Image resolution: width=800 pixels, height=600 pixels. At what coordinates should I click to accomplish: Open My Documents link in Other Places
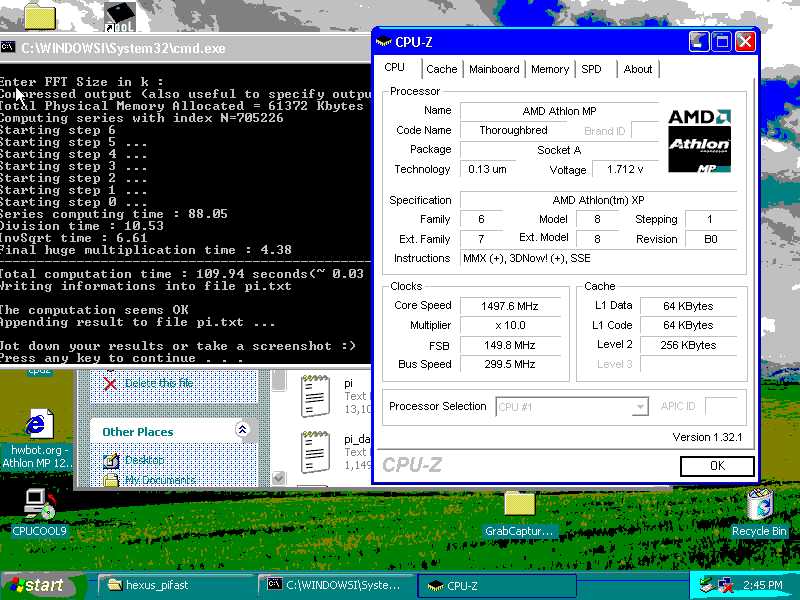coord(160,480)
